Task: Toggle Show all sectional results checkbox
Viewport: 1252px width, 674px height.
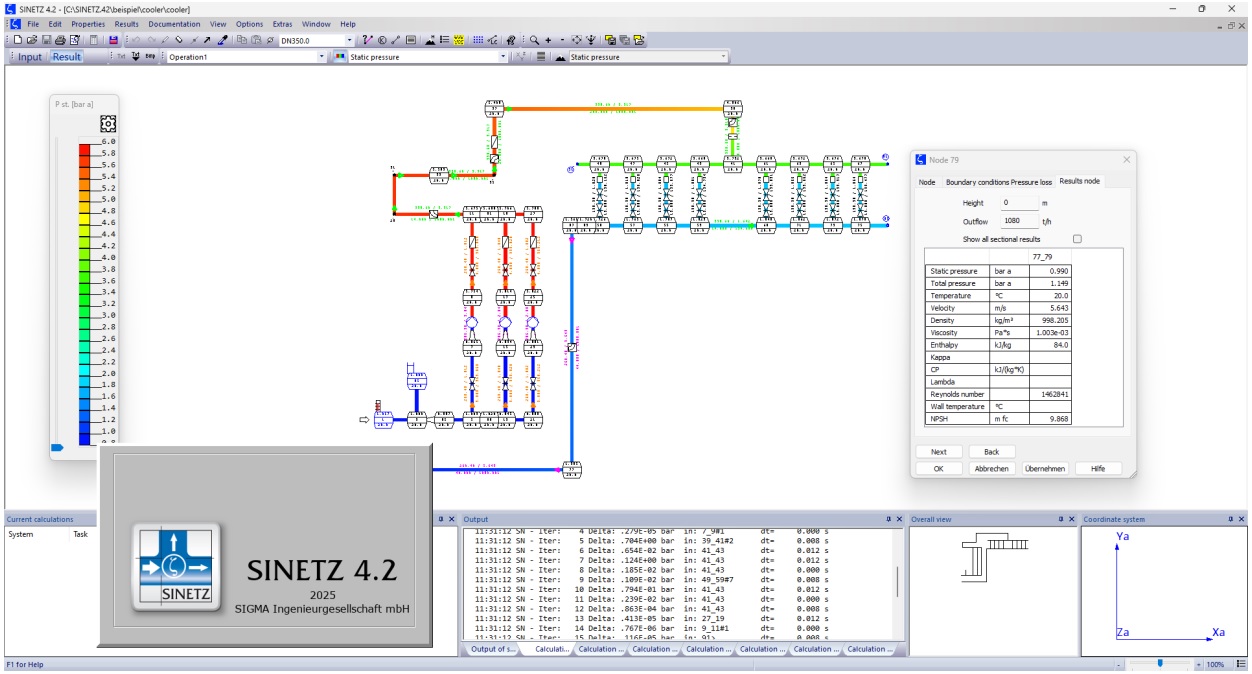Action: [1077, 239]
